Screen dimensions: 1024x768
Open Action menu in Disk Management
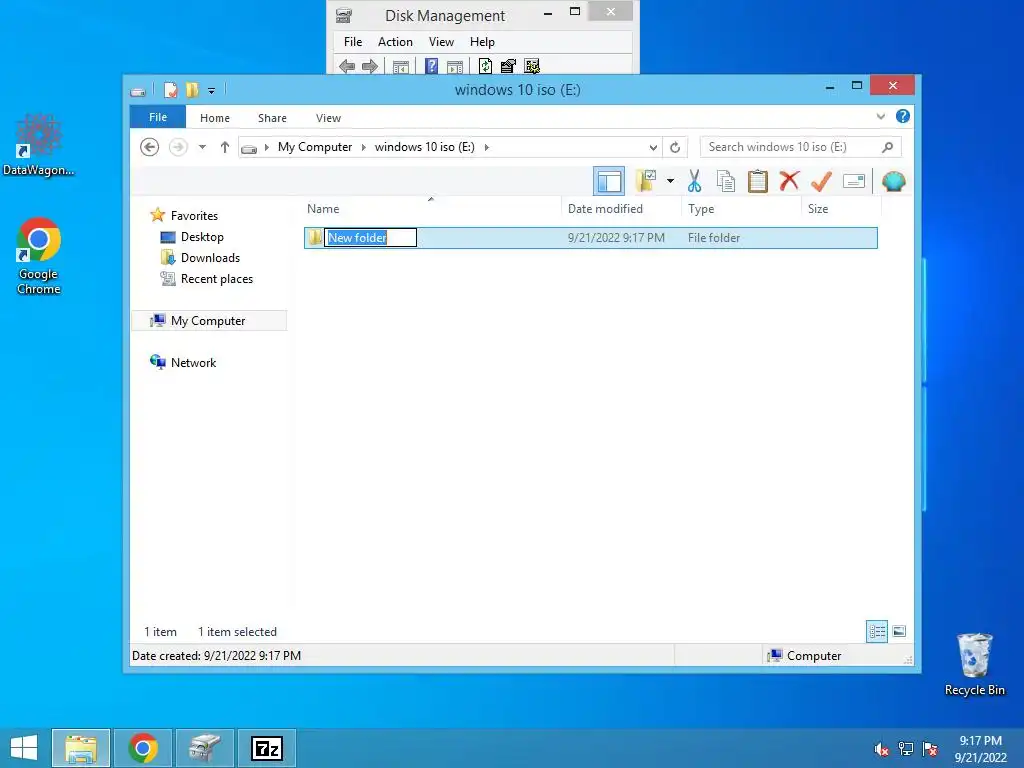coord(395,42)
